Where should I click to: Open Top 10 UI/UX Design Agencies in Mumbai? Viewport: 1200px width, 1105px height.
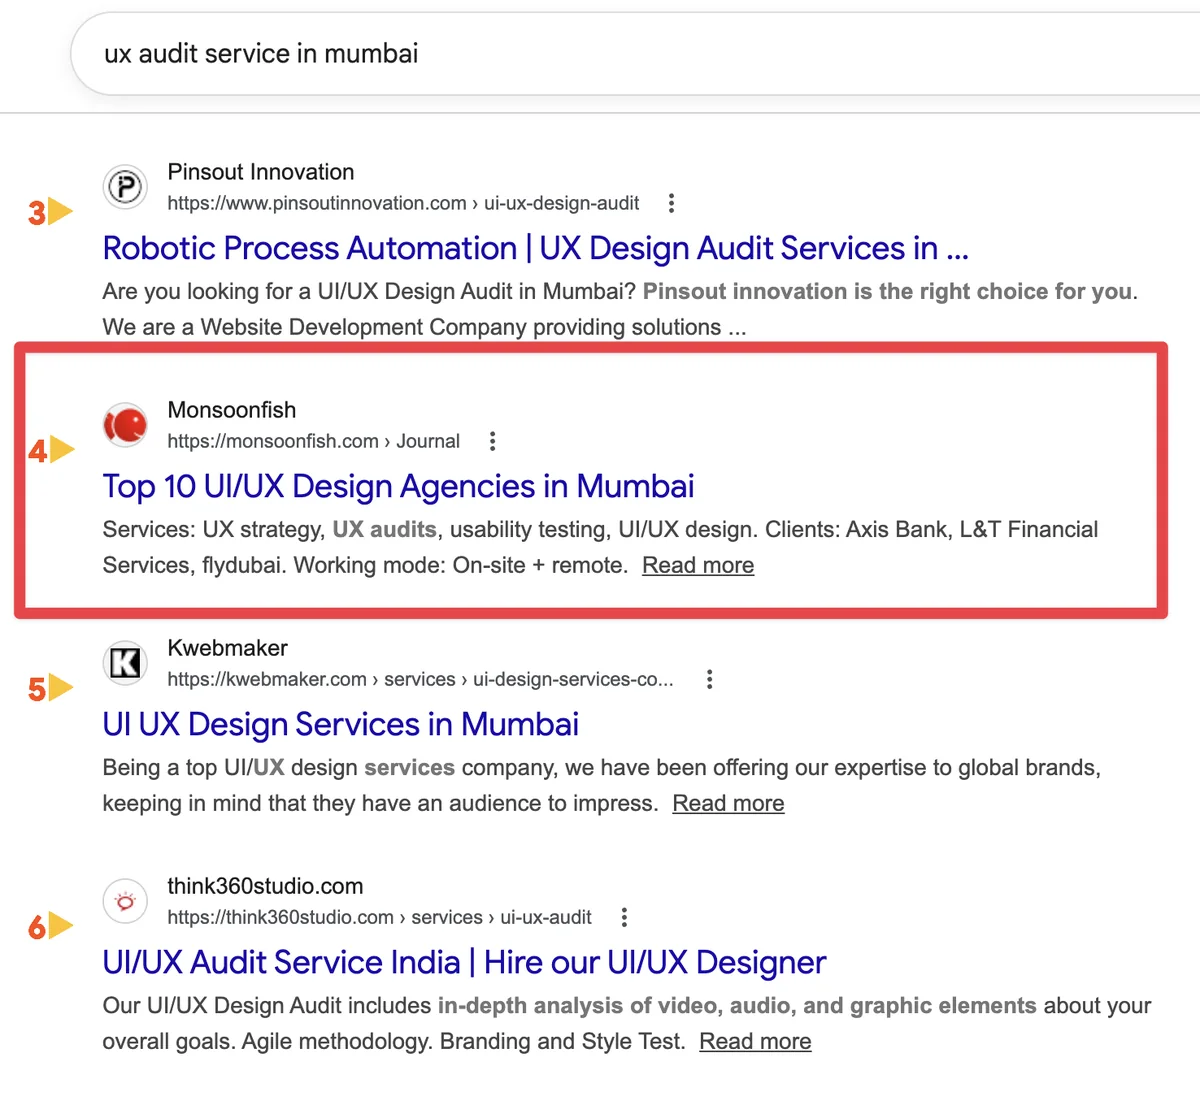point(398,486)
